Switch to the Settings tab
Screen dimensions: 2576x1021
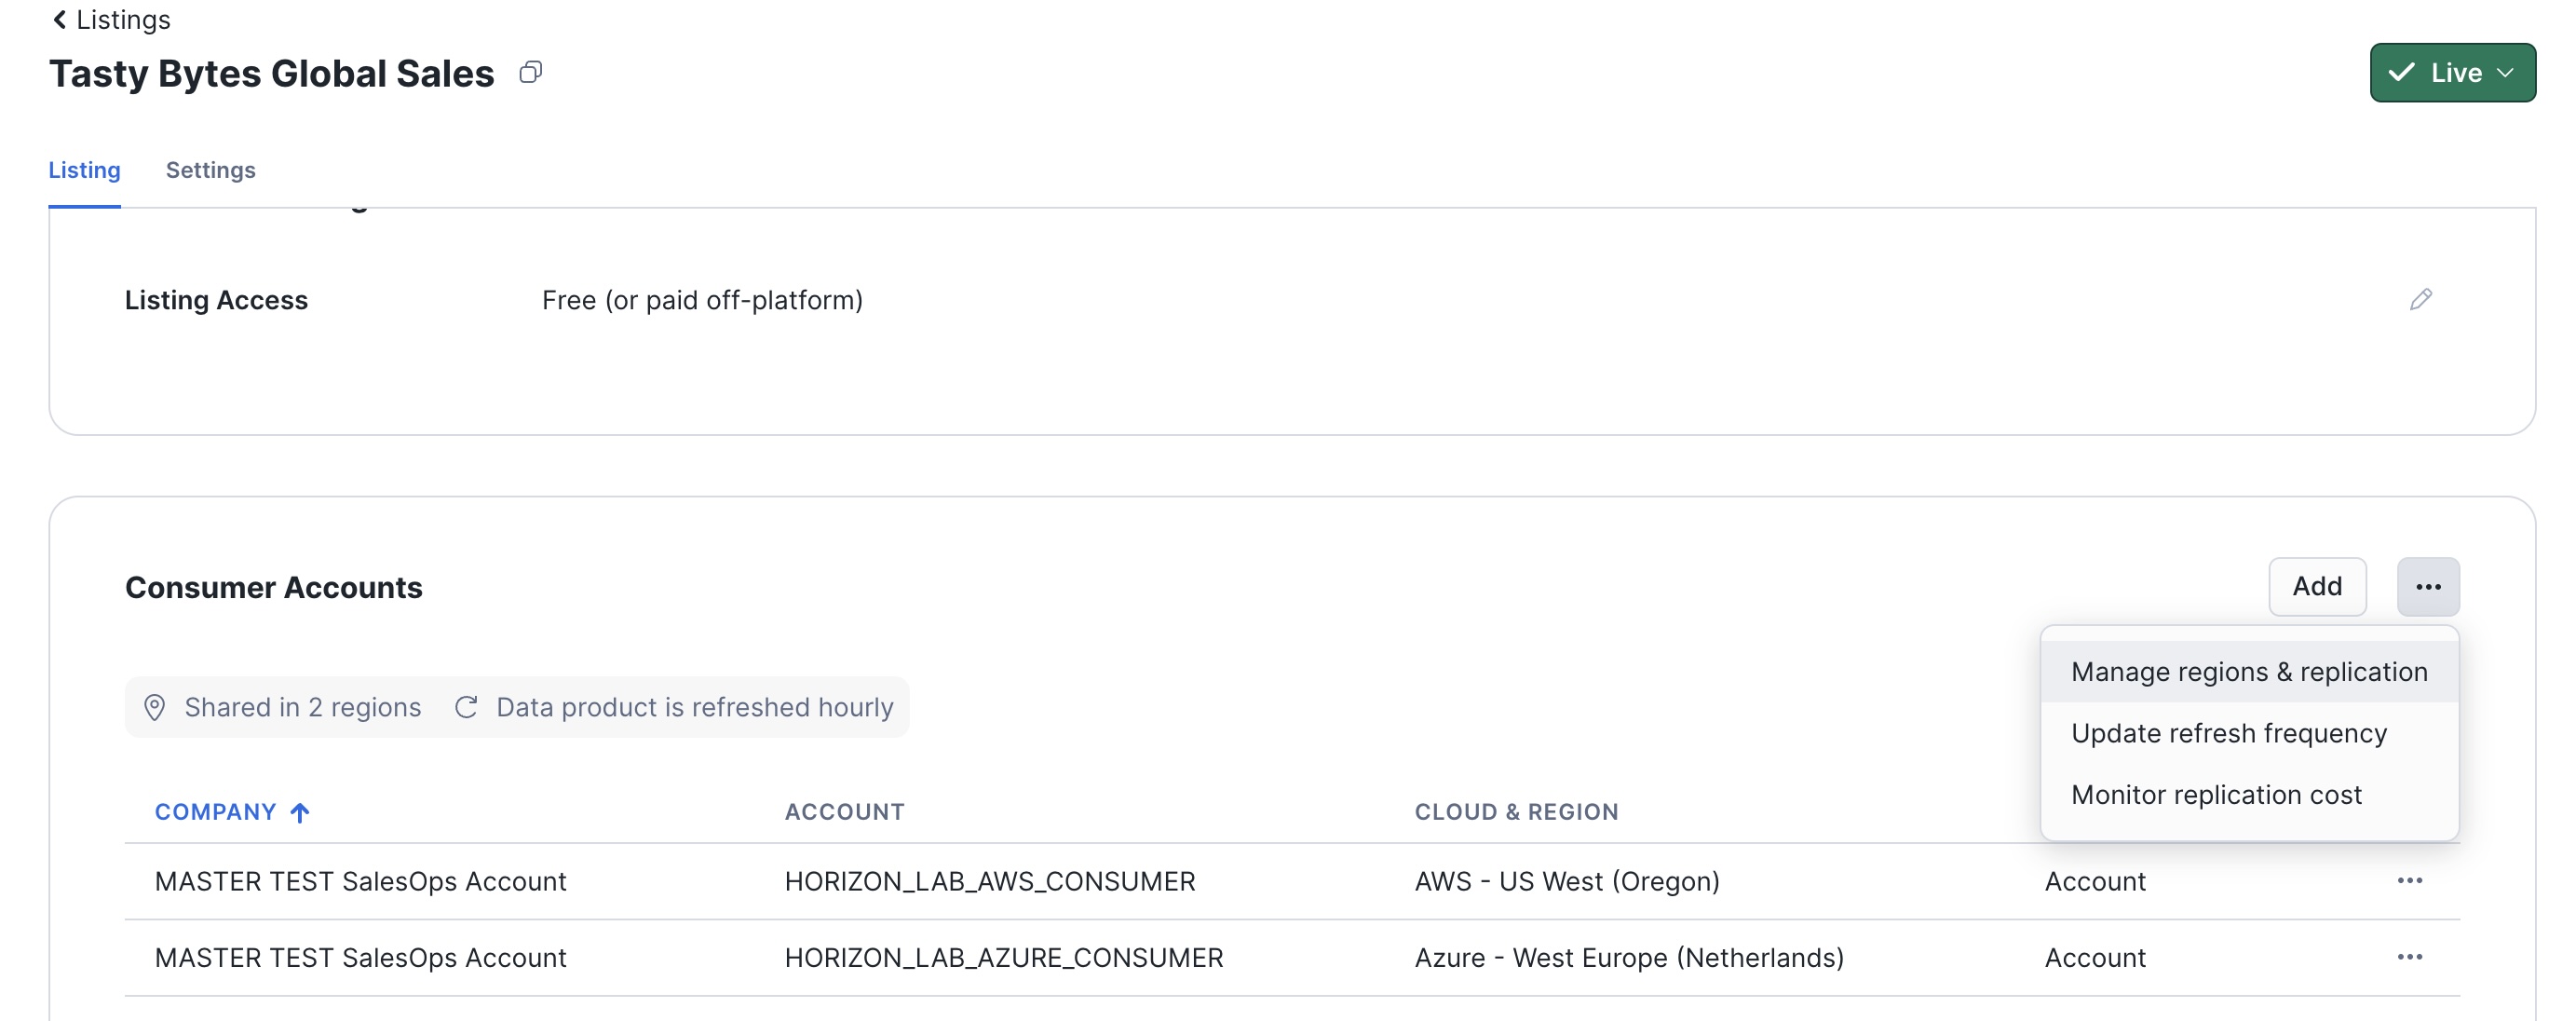(x=210, y=170)
